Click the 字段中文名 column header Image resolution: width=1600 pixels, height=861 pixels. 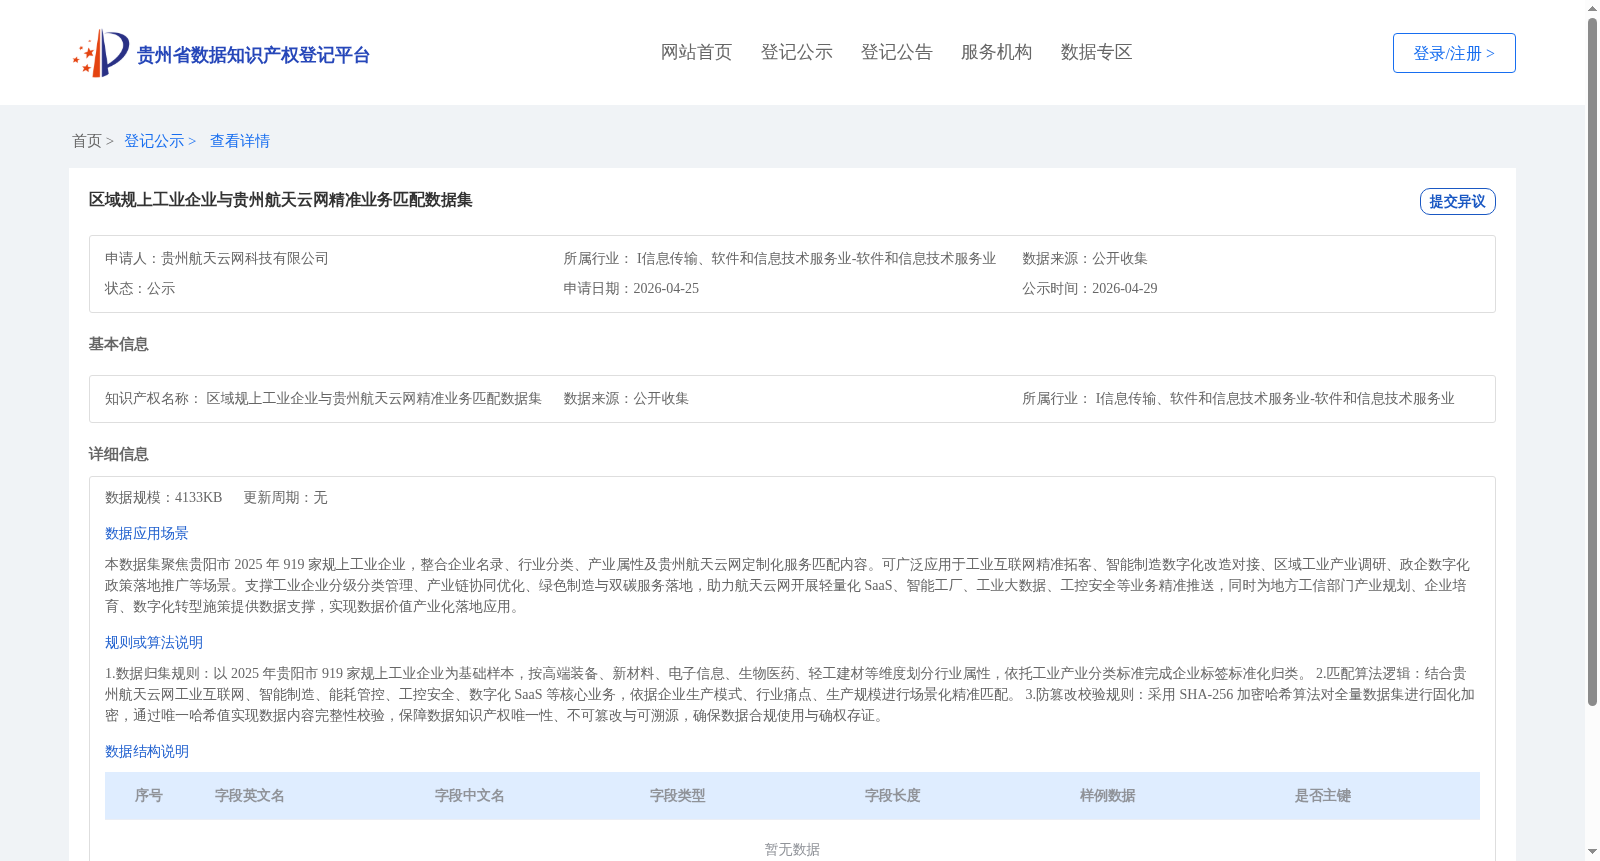pyautogui.click(x=470, y=795)
